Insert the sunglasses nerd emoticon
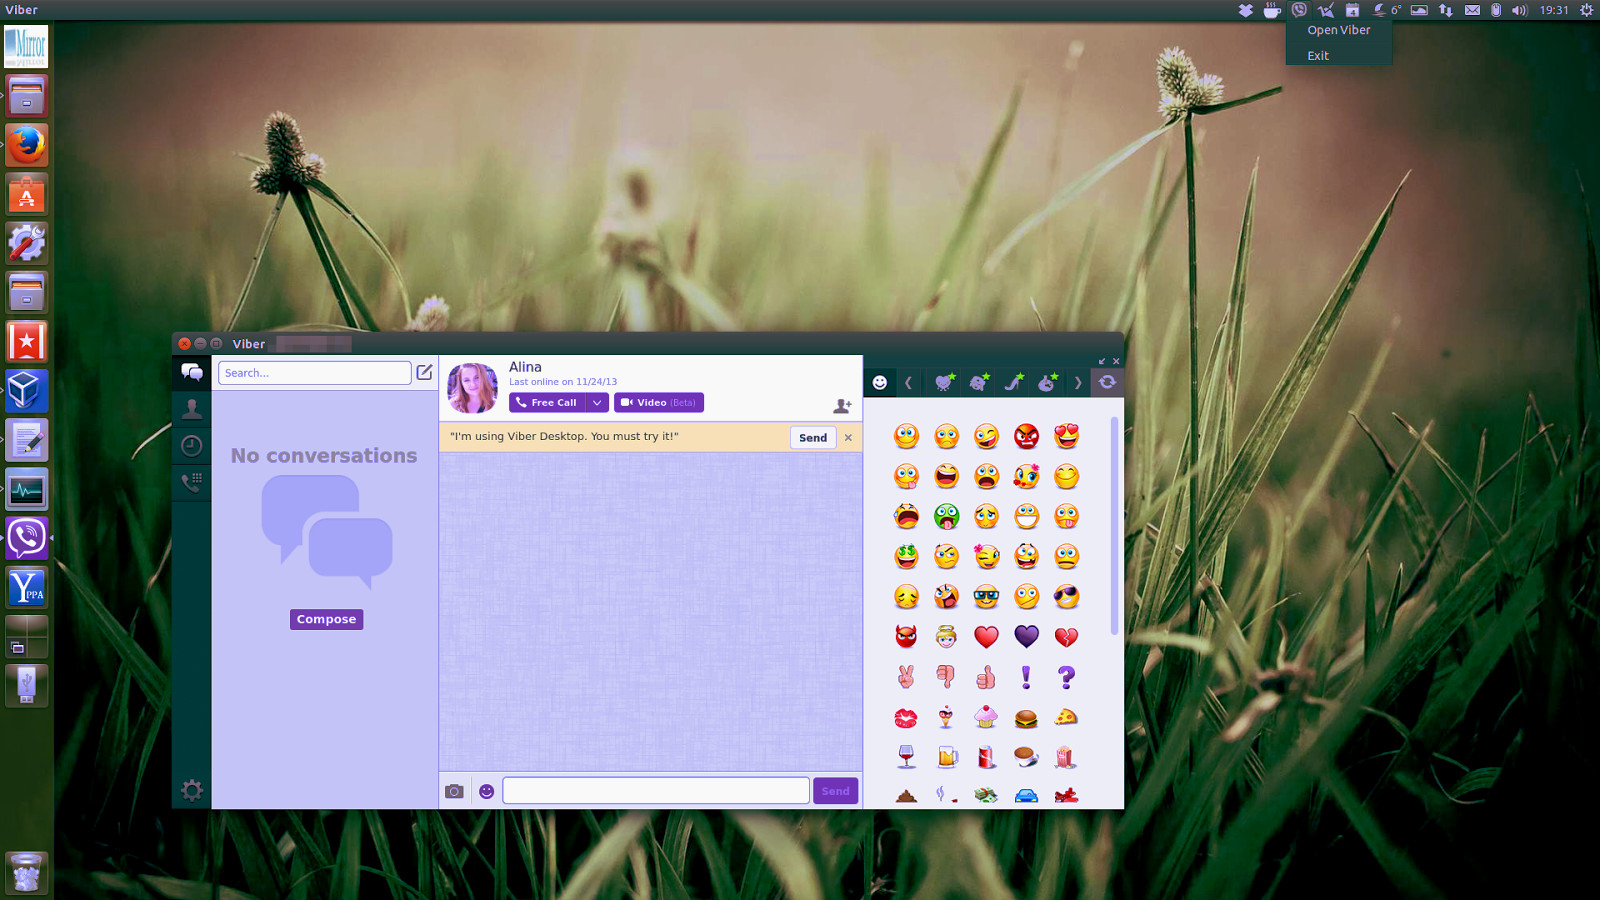Image resolution: width=1600 pixels, height=900 pixels. coord(986,597)
